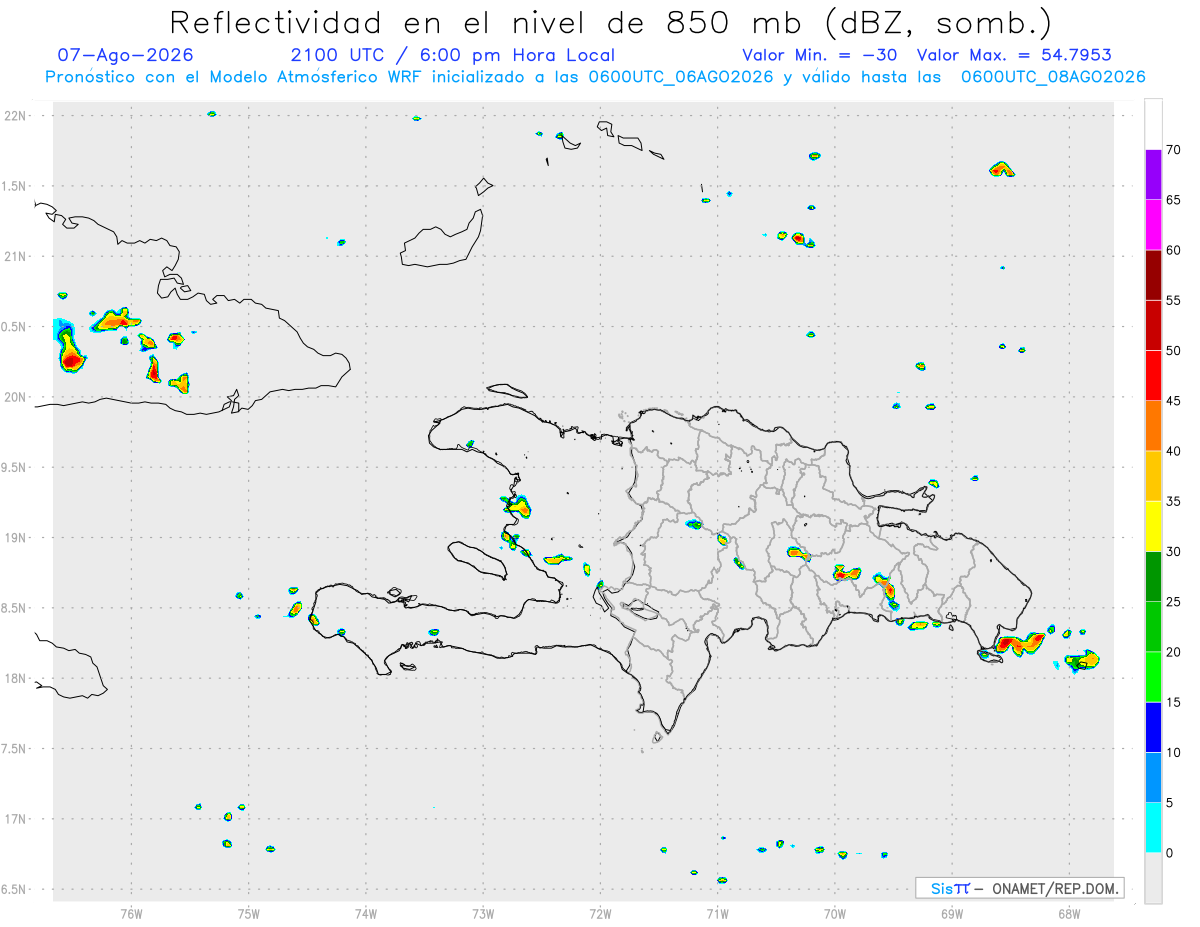Image resolution: width=1200 pixels, height=927 pixels.
Task: Select the colorbar tick label '65'
Action: coord(1173,200)
